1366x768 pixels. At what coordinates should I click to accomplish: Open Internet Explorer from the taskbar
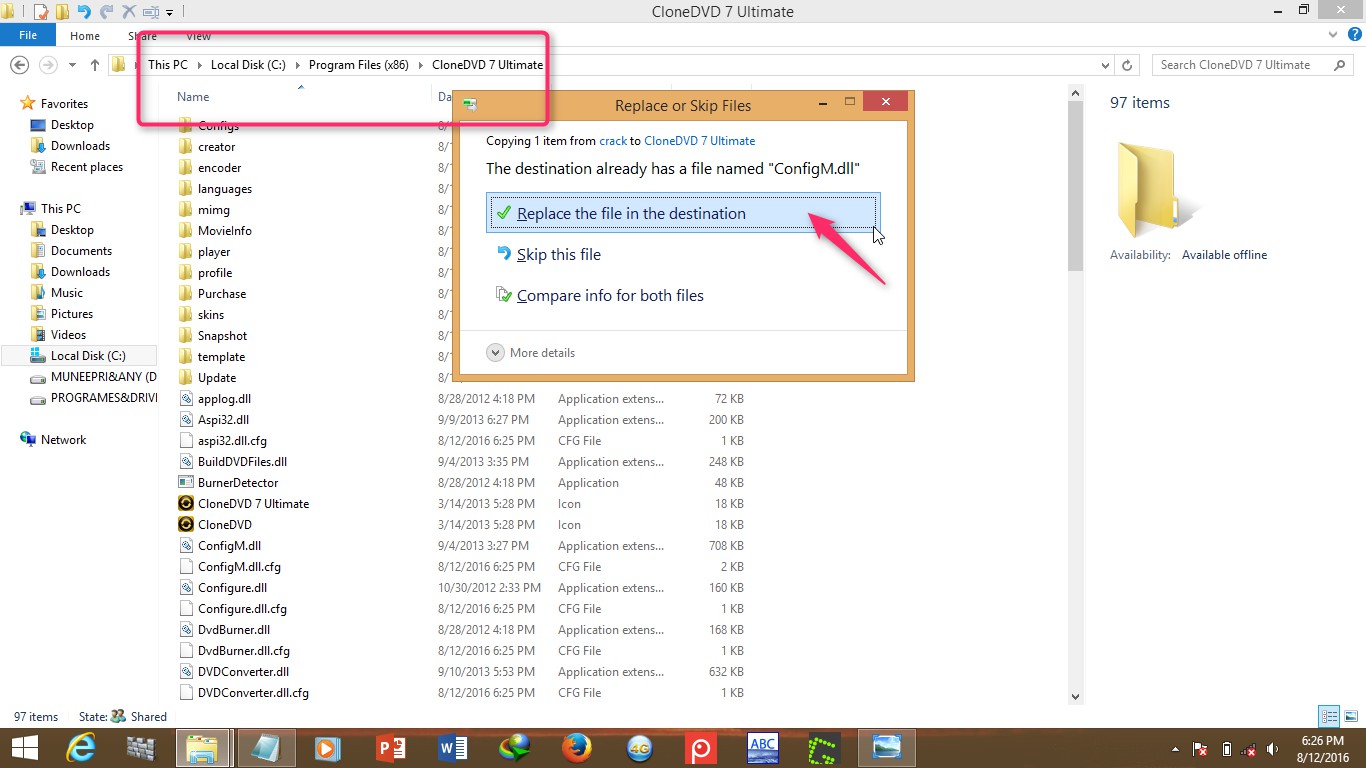pos(79,747)
